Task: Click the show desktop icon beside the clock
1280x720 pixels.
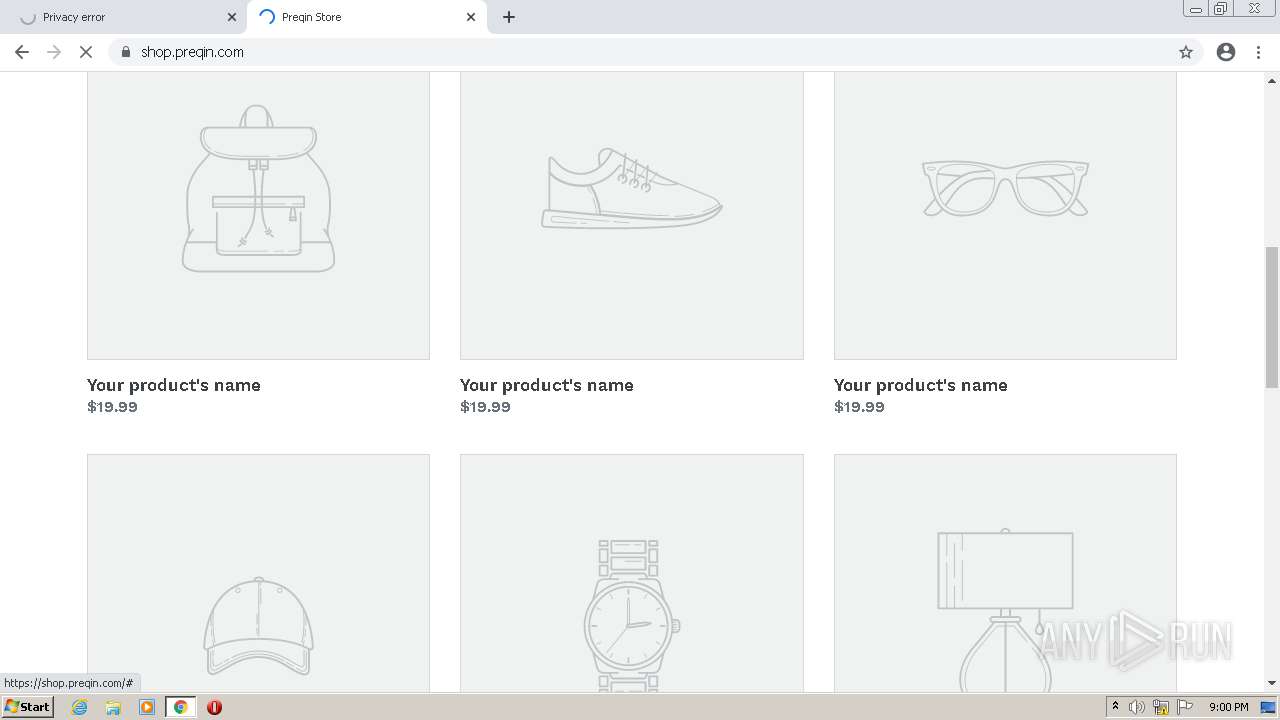Action: point(1268,707)
